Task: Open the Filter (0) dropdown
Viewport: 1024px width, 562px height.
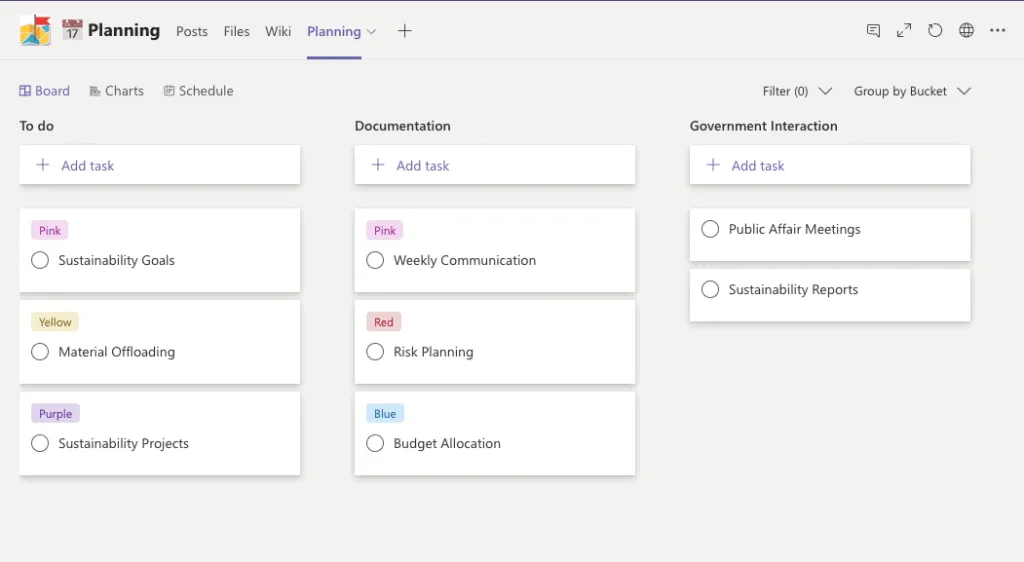Action: tap(797, 91)
